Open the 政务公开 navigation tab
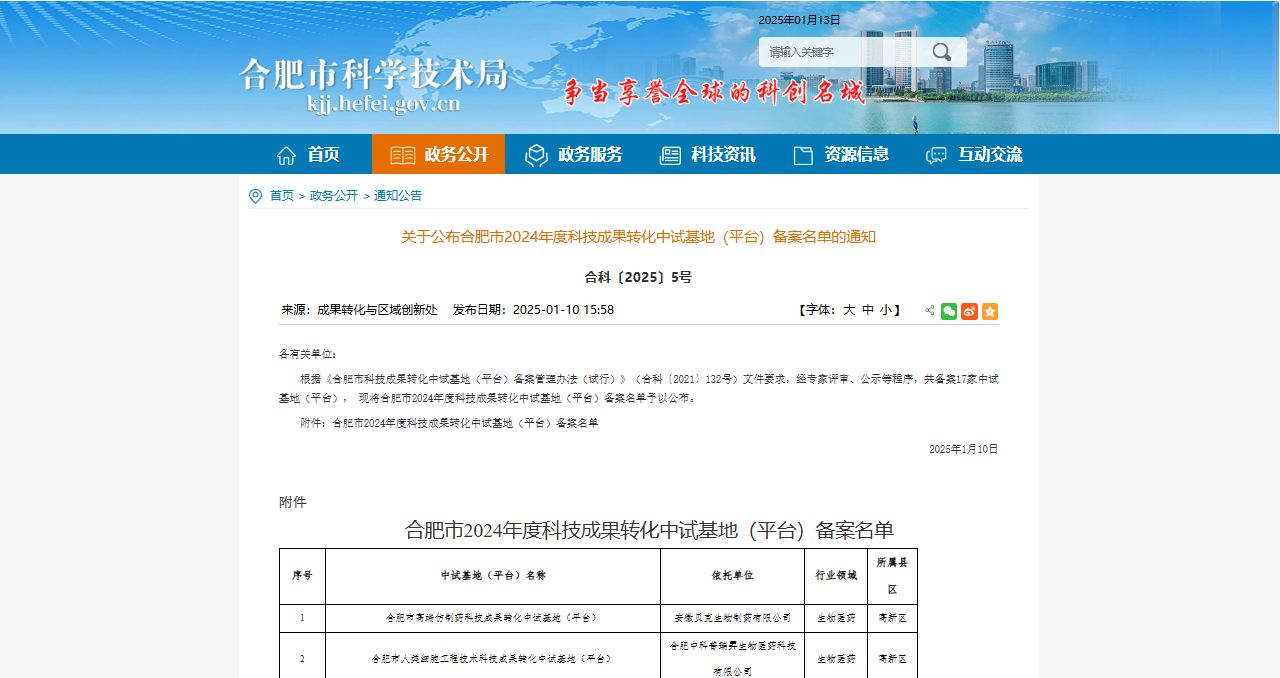Screen dimensions: 1280x678 pos(438,155)
